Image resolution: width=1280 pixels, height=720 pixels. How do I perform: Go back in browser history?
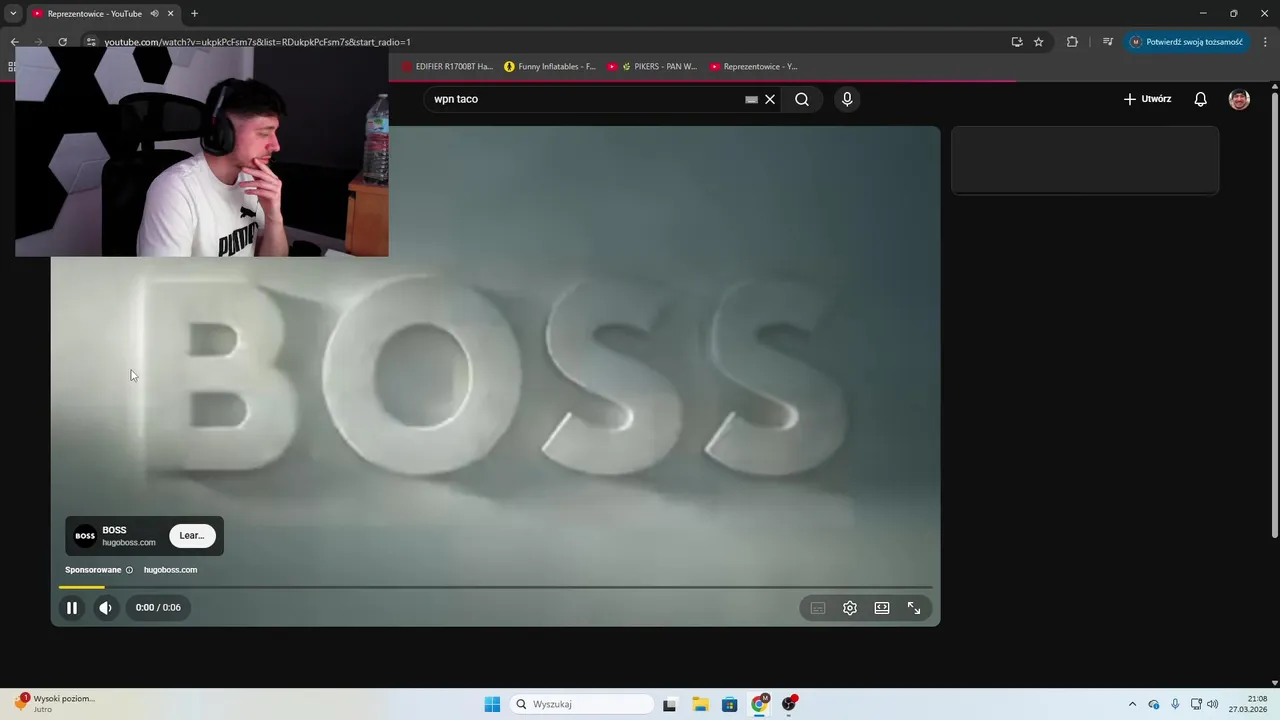click(x=14, y=42)
